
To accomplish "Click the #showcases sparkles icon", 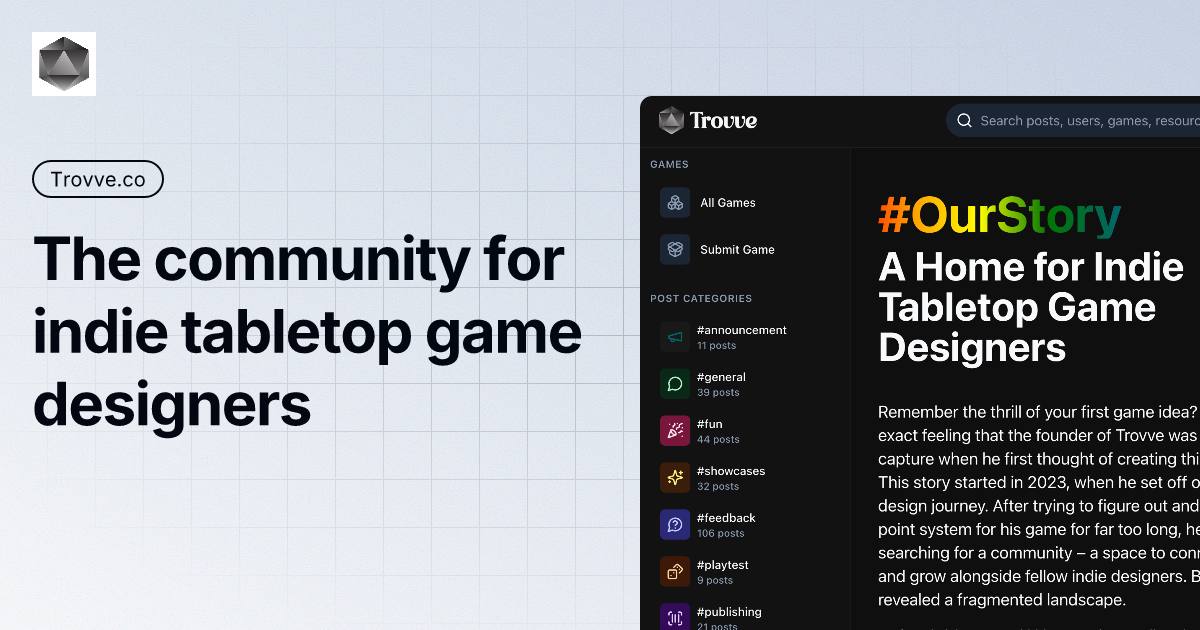I will tap(675, 477).
